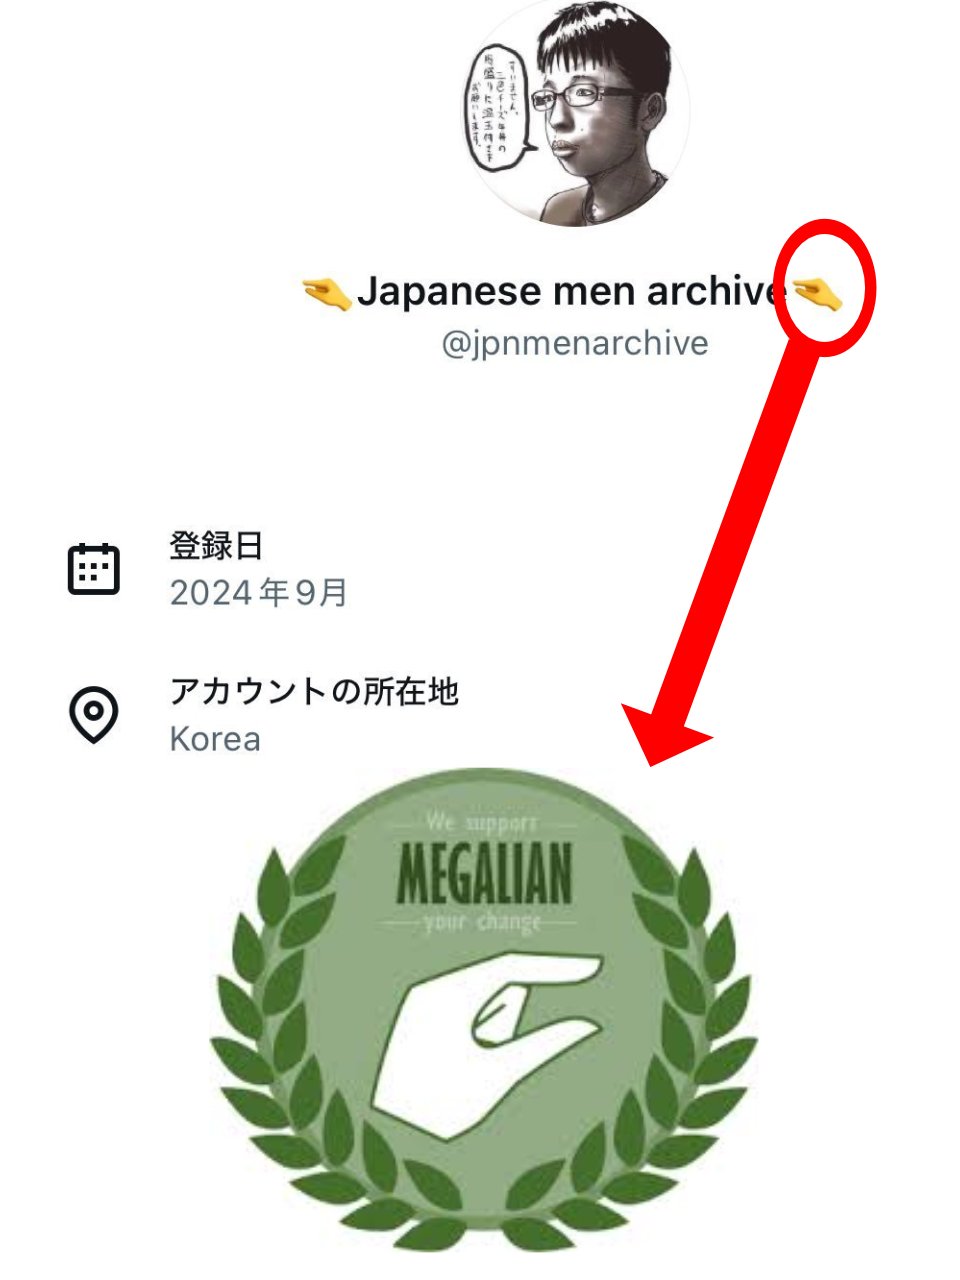Click the We support text on emblem
The height and width of the screenshot is (1280, 960).
coord(482,822)
